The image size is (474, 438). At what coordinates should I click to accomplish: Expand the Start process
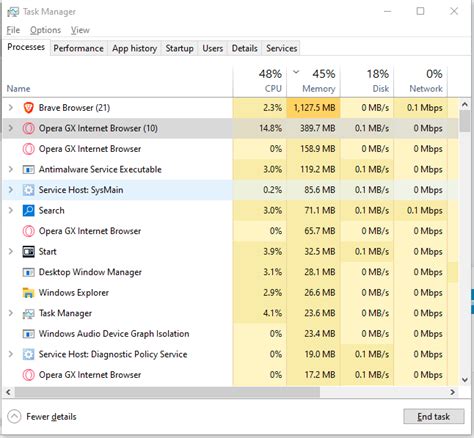11,252
